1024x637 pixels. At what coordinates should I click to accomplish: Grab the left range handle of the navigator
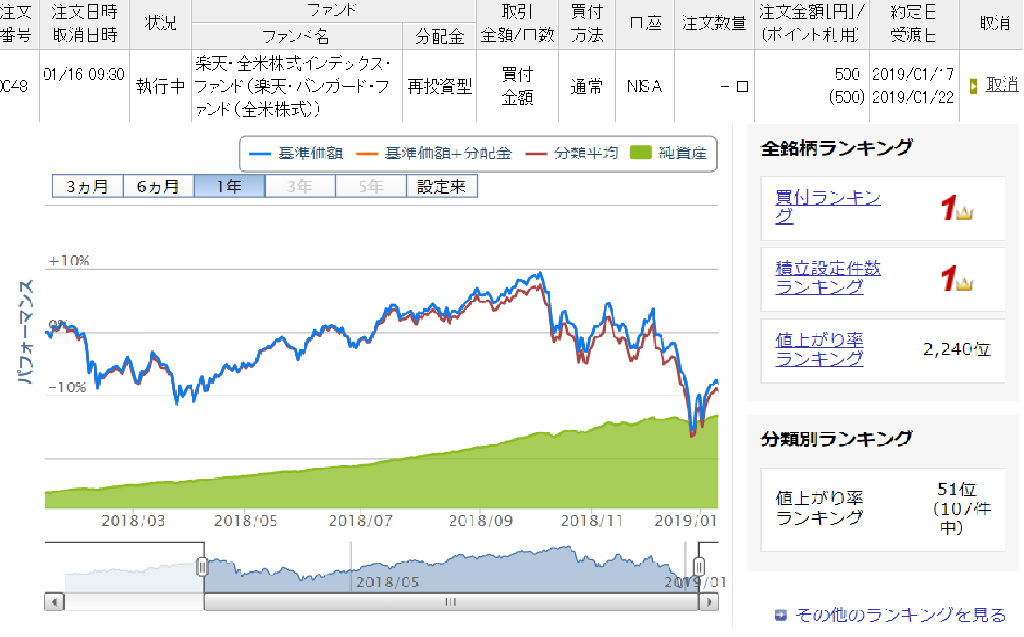coord(202,566)
